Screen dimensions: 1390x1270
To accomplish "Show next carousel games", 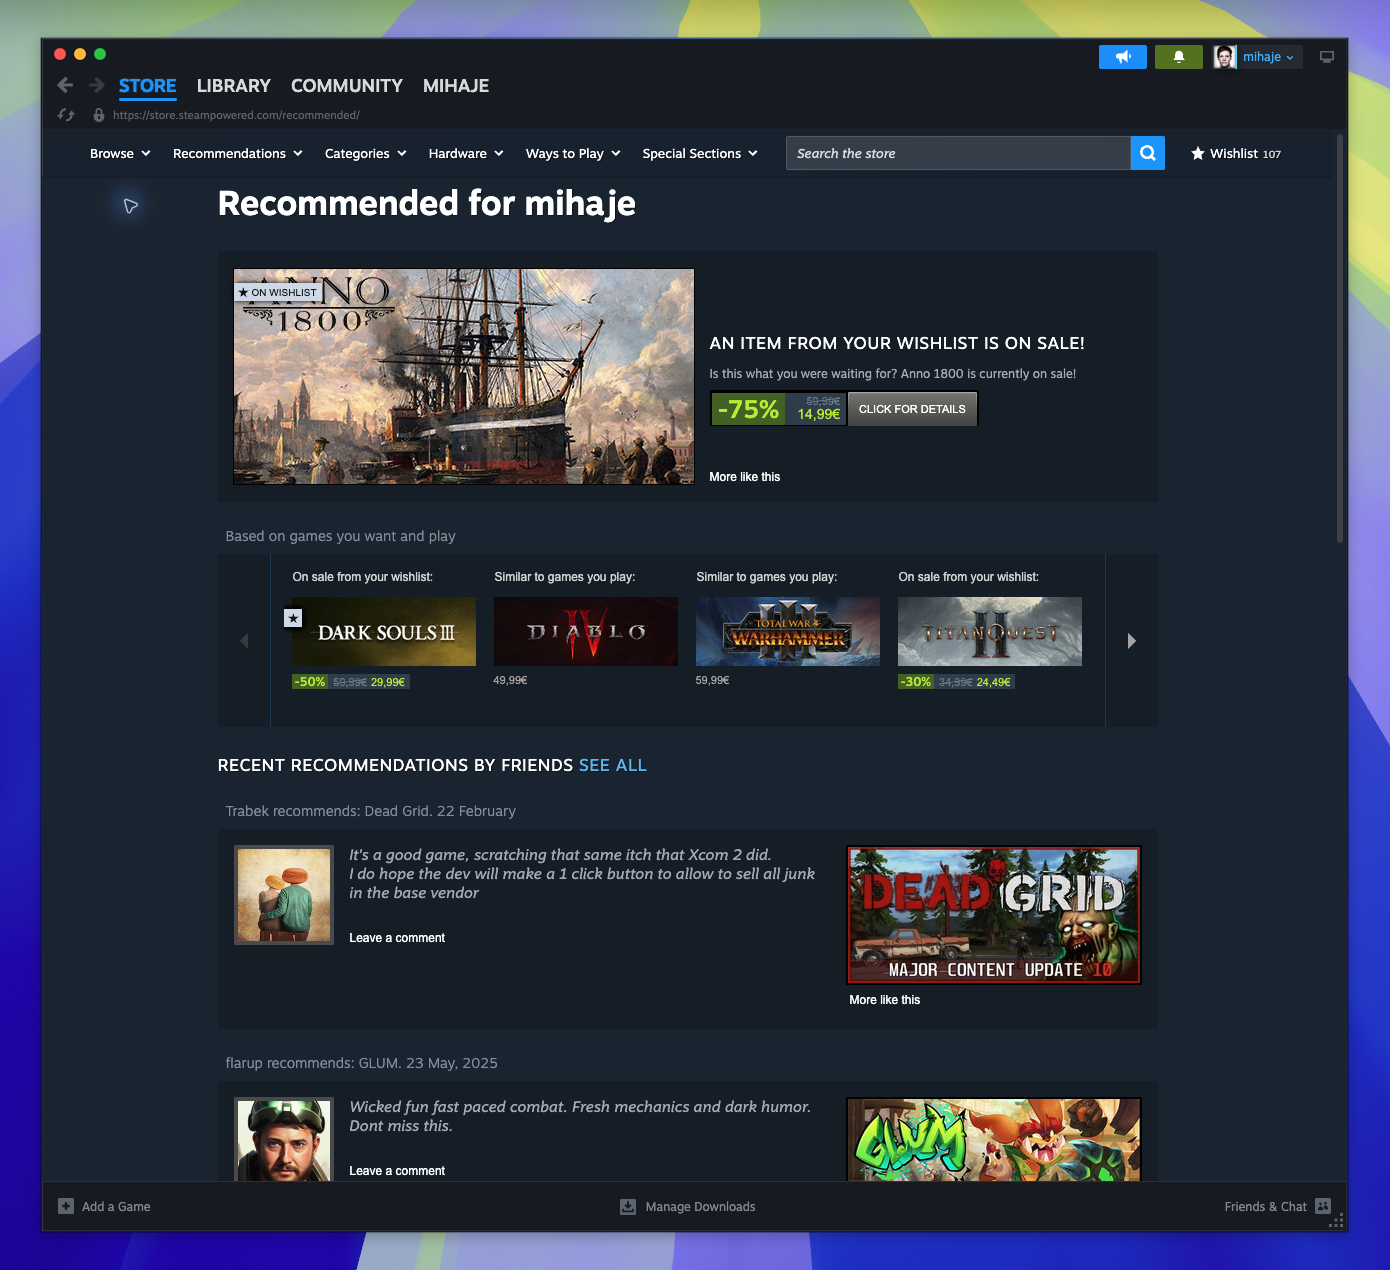I will tap(1132, 641).
